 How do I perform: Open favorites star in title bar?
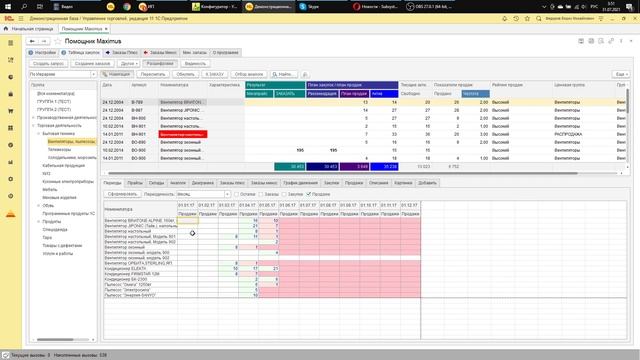[527, 19]
